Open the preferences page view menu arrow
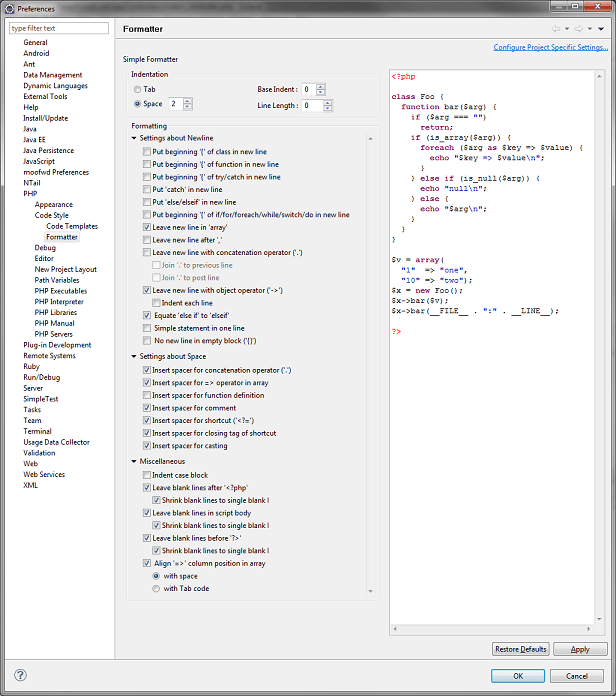 [601, 29]
